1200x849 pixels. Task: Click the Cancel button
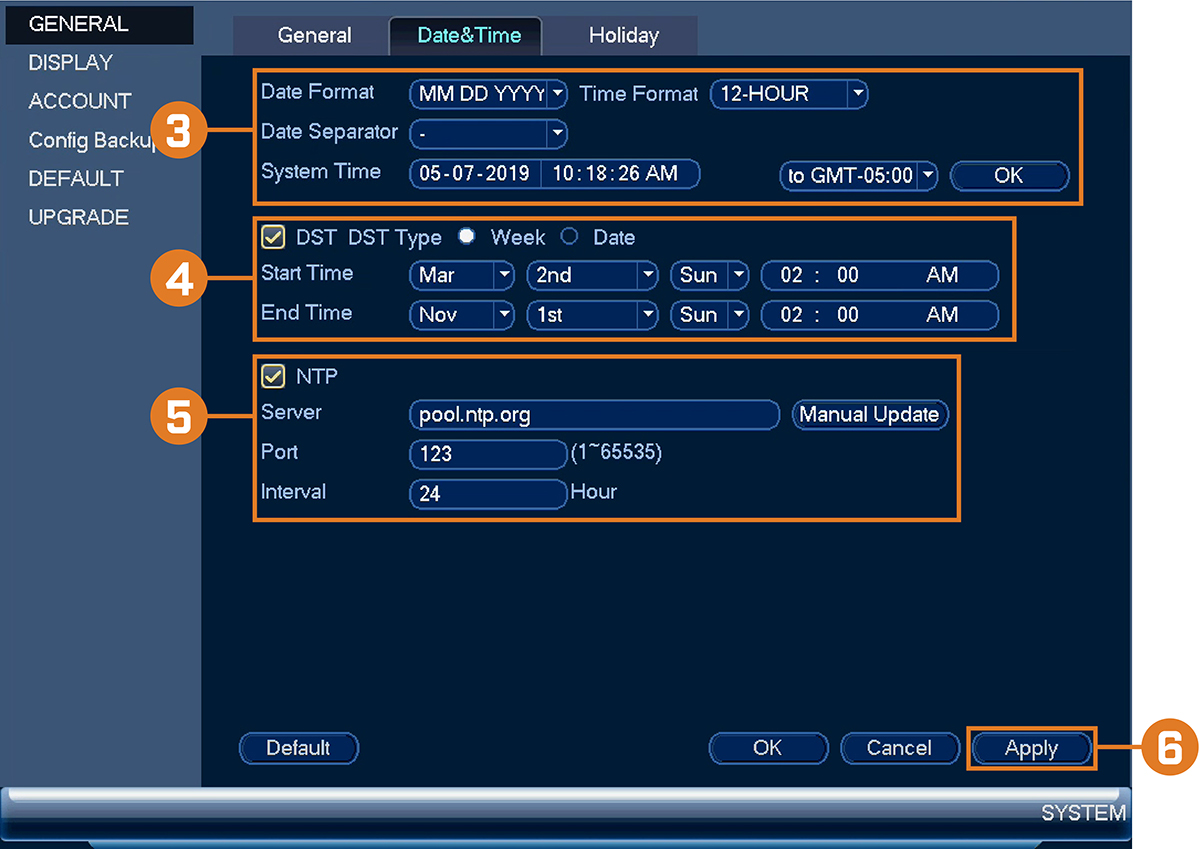[x=900, y=748]
